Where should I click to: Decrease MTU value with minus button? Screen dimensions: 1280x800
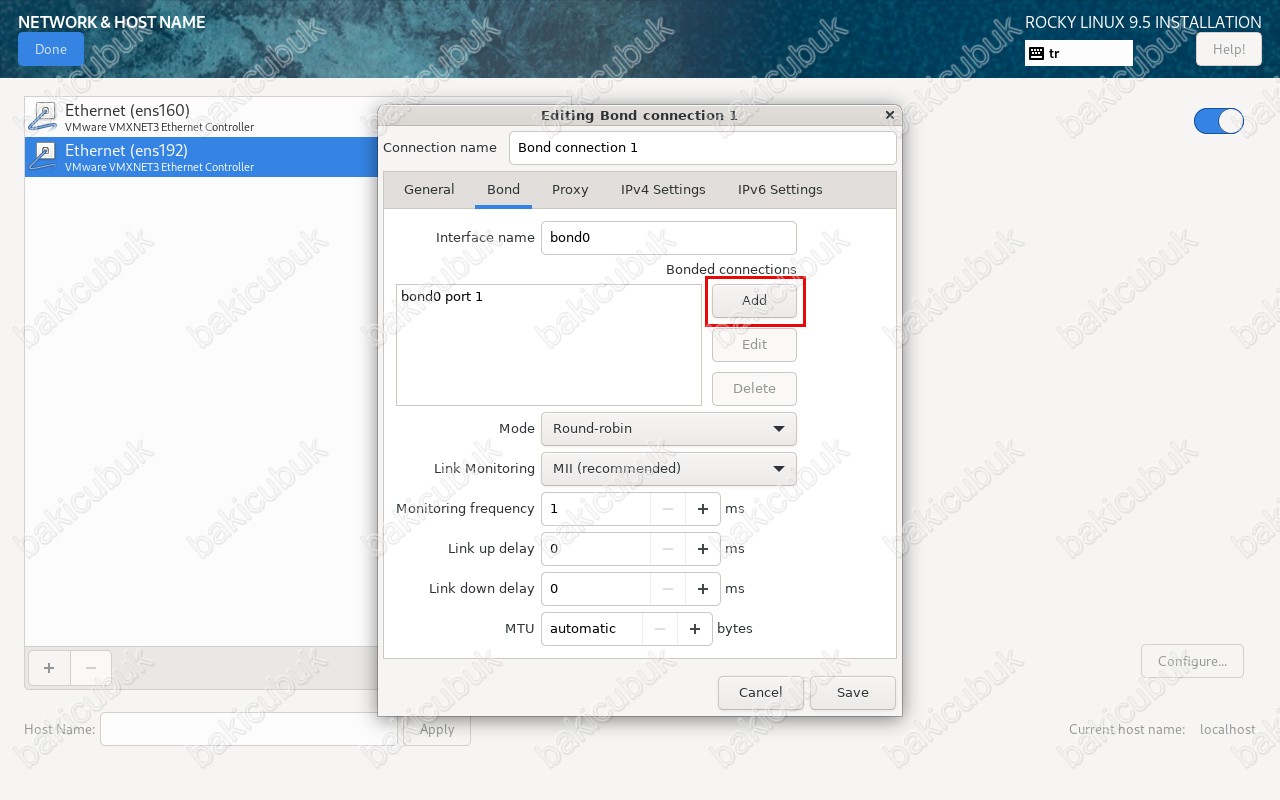[x=659, y=629]
